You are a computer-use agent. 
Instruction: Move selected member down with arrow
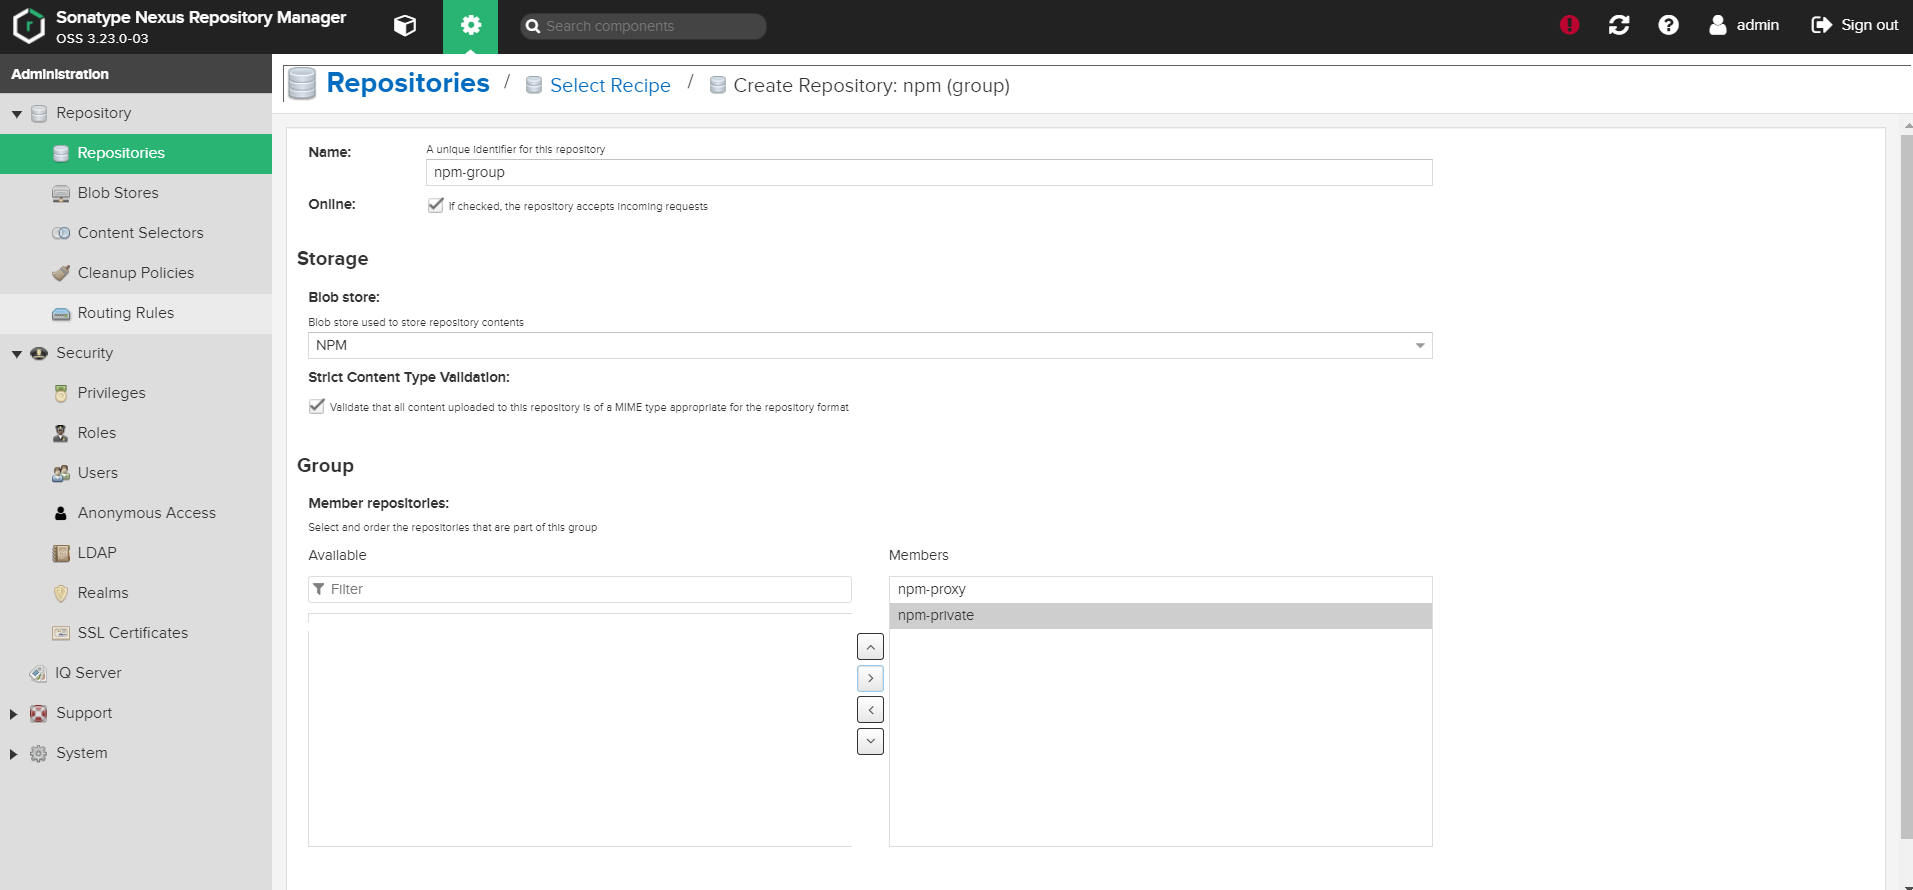870,742
